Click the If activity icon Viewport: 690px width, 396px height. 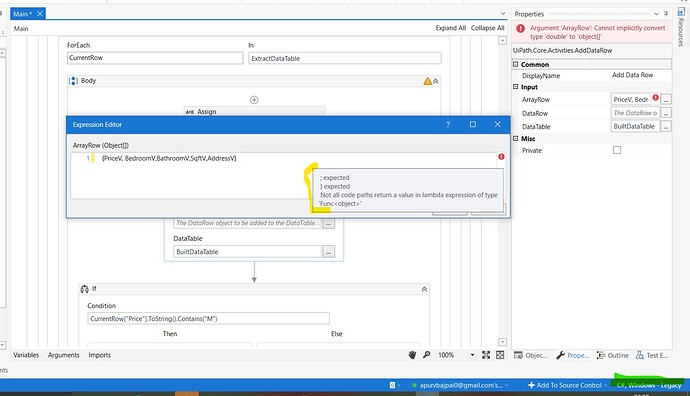84,289
